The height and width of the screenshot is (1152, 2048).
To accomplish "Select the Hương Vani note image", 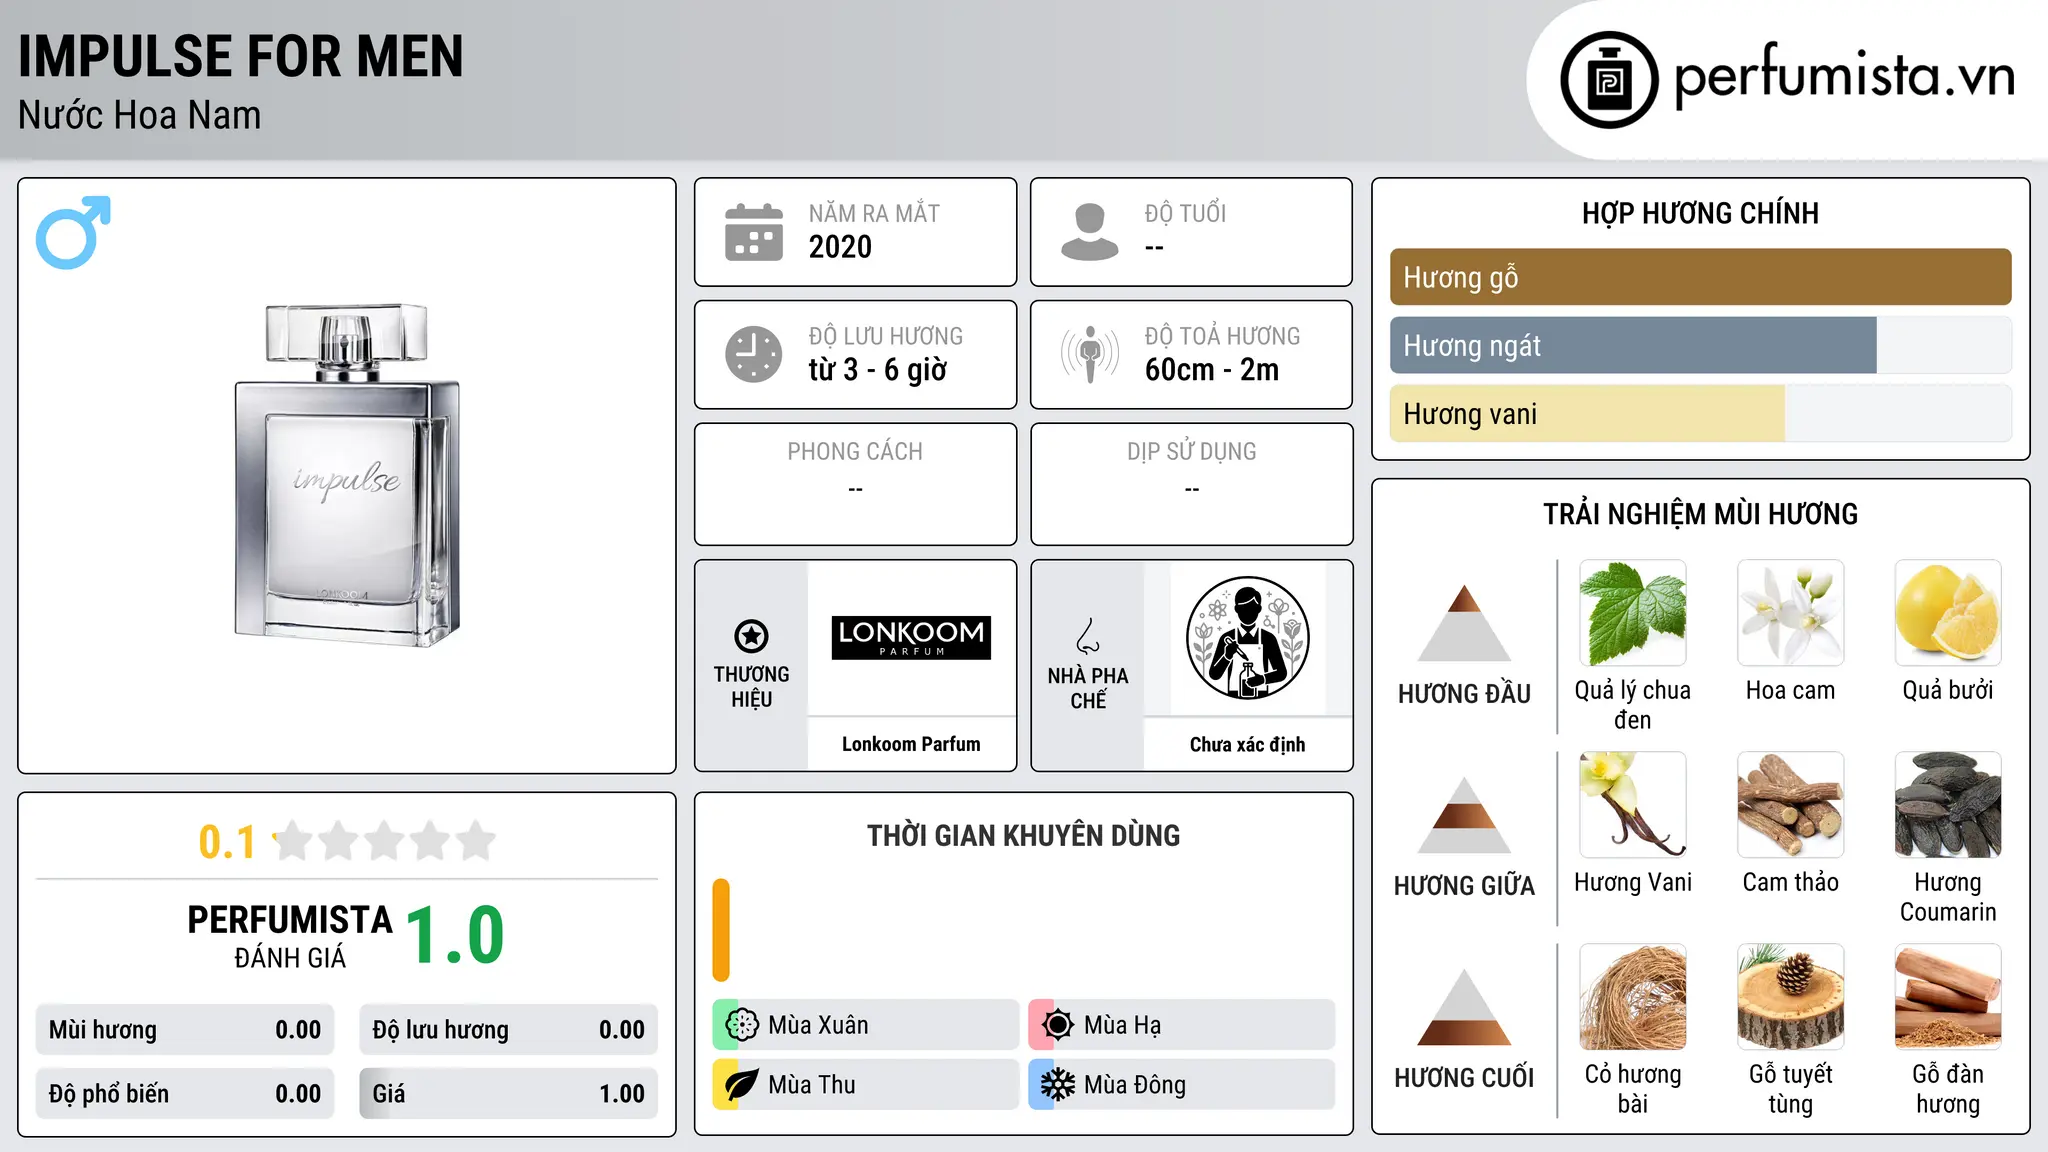I will [x=1632, y=805].
